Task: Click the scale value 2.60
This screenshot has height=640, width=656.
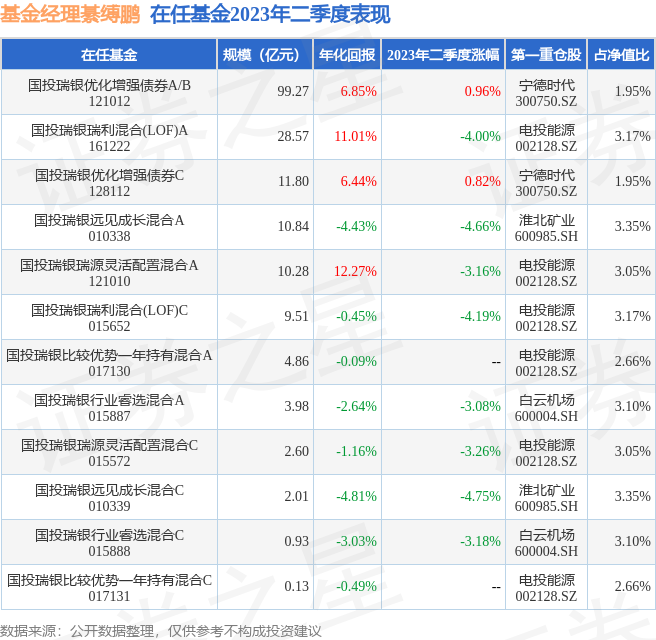Action: [296, 451]
